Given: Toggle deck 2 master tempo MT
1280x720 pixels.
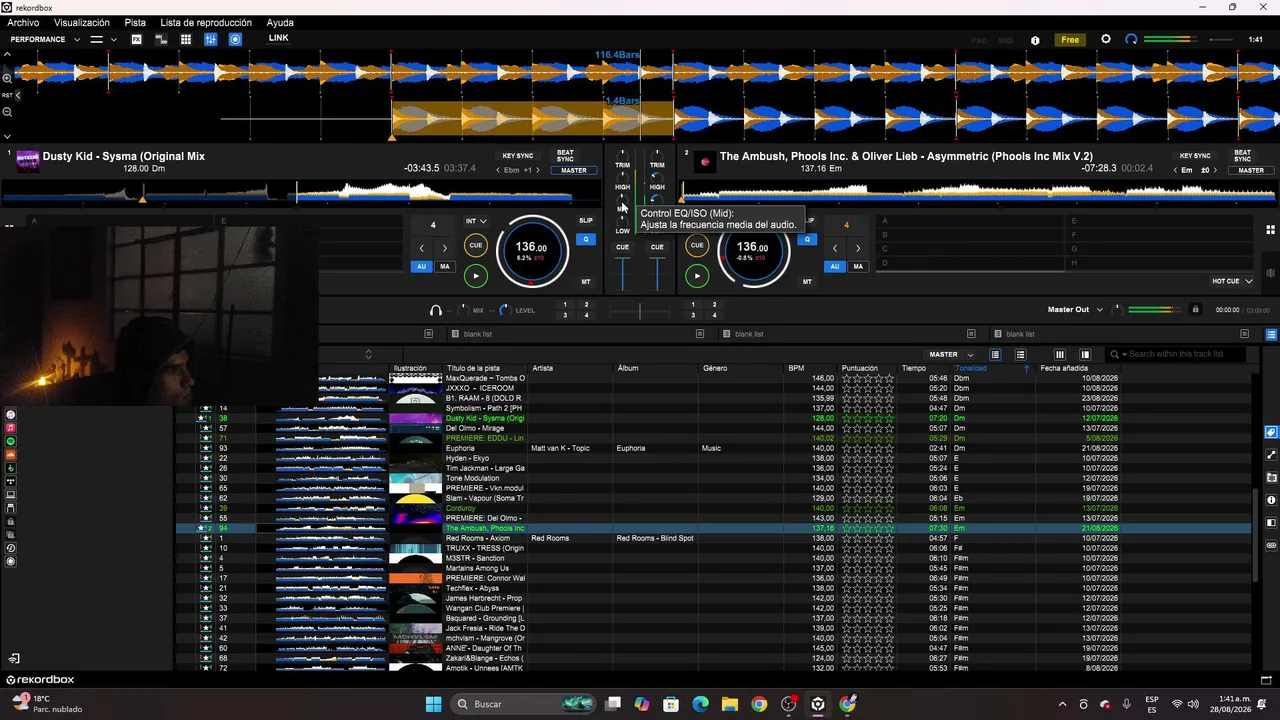Looking at the screenshot, I should tap(807, 282).
